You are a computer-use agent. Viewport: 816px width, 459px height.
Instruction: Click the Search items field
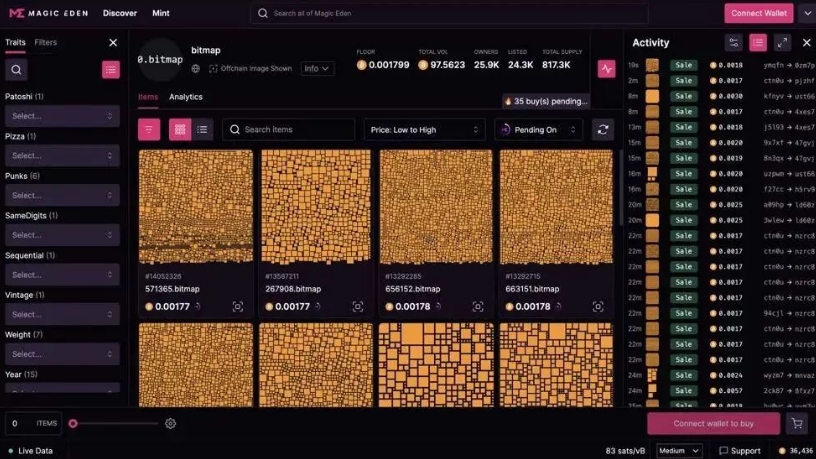tap(288, 130)
